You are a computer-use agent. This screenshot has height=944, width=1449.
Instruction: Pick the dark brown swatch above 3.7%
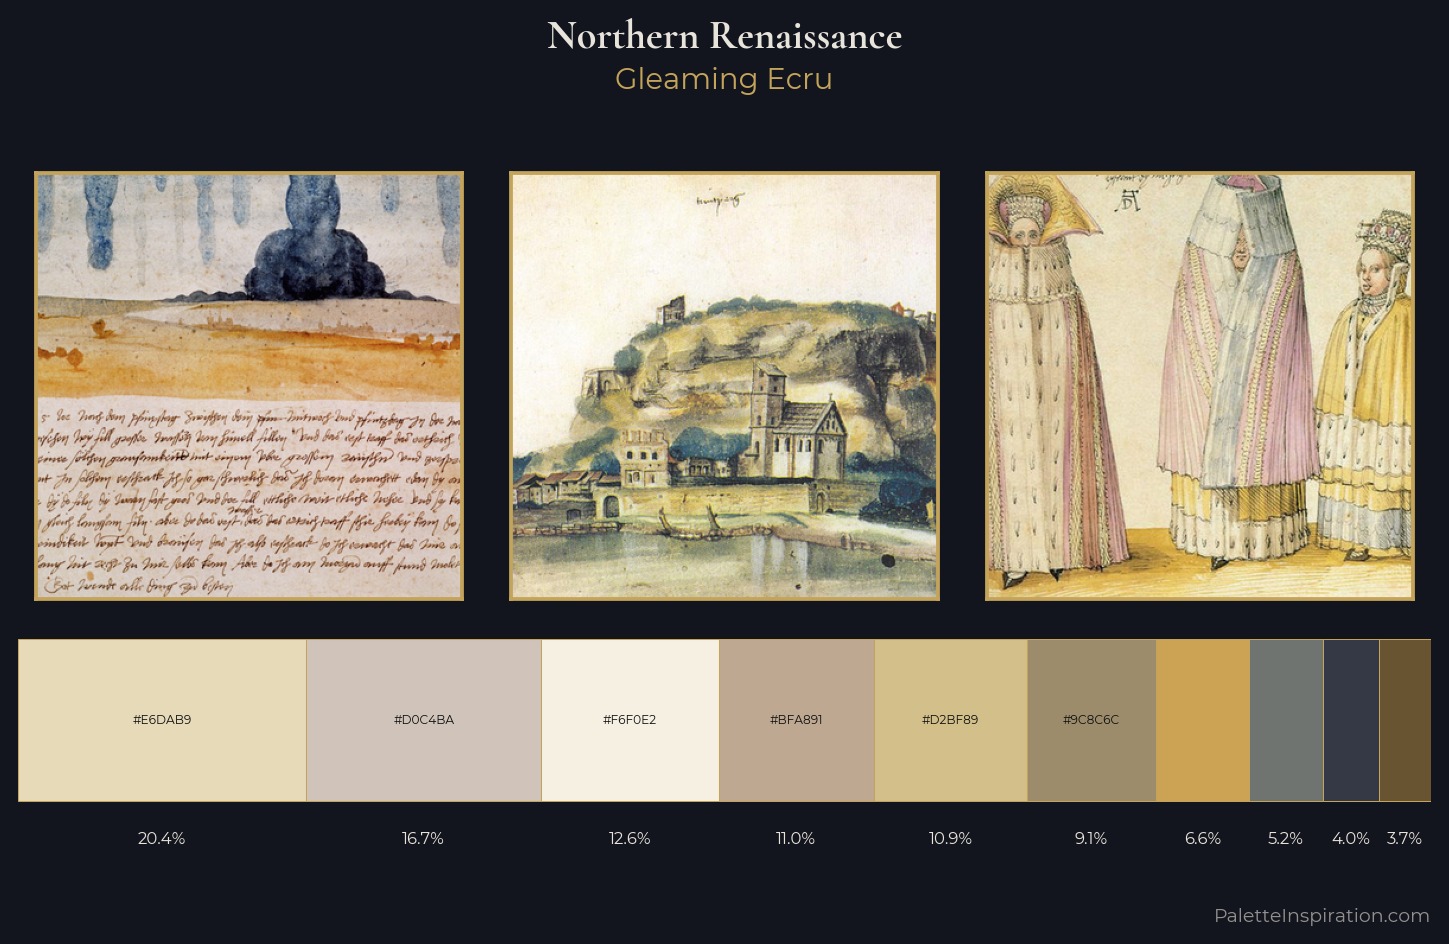click(1405, 720)
